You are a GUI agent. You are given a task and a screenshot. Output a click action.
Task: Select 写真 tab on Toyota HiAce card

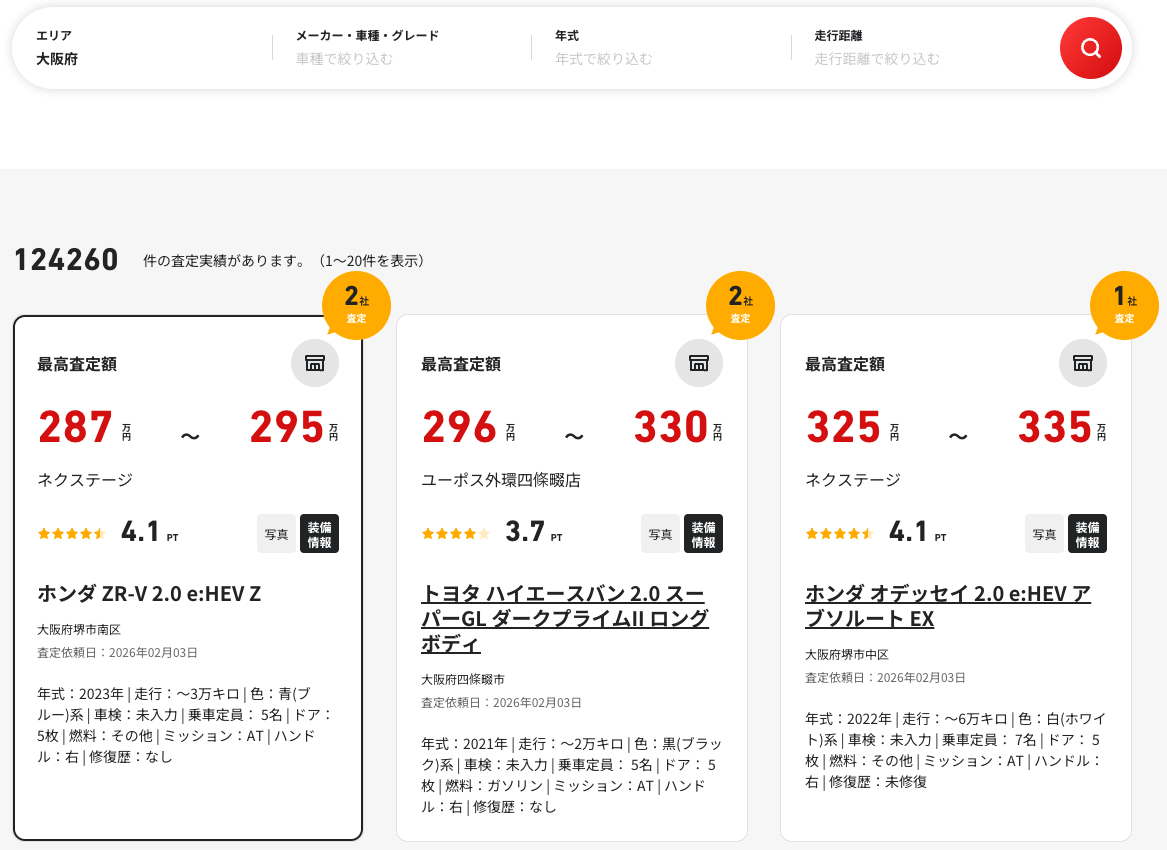click(x=660, y=534)
